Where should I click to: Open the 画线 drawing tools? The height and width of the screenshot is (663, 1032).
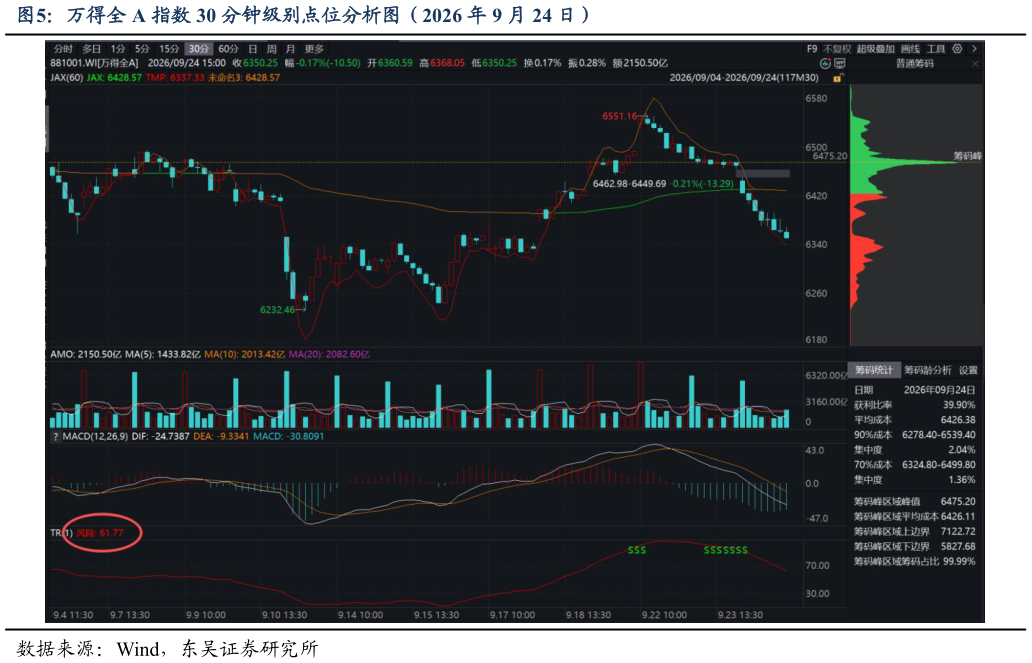pos(910,49)
